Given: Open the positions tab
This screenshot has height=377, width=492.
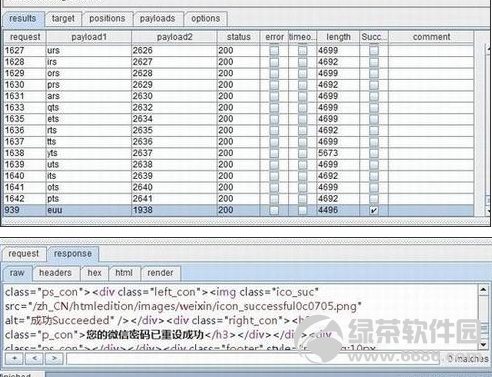Looking at the screenshot, I should click(x=107, y=18).
